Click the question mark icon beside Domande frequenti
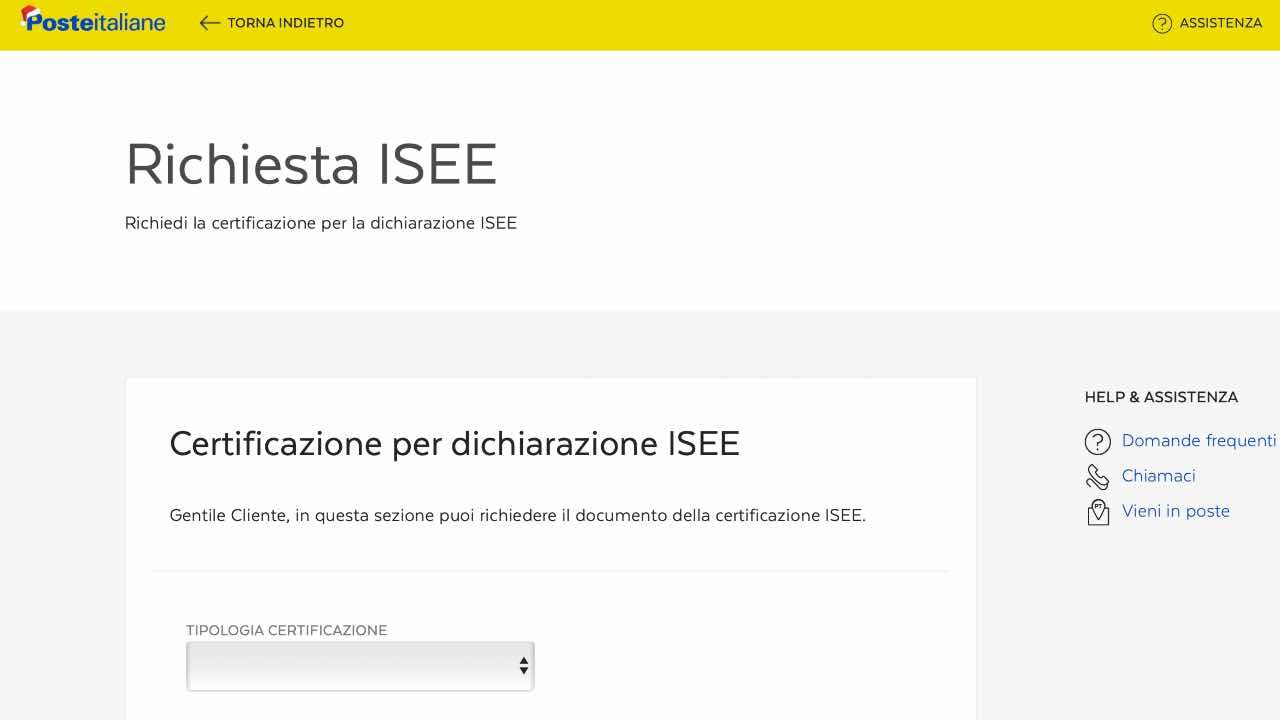Image resolution: width=1280 pixels, height=720 pixels. click(x=1098, y=441)
